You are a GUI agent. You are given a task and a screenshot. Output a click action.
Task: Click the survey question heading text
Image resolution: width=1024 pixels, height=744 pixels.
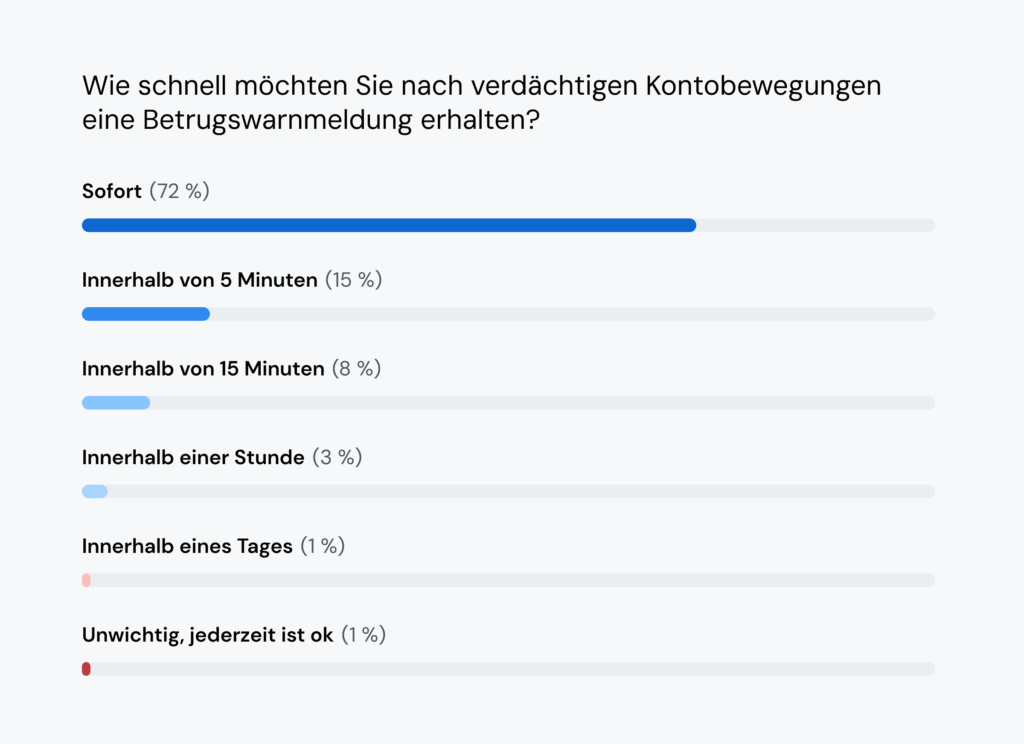point(481,102)
